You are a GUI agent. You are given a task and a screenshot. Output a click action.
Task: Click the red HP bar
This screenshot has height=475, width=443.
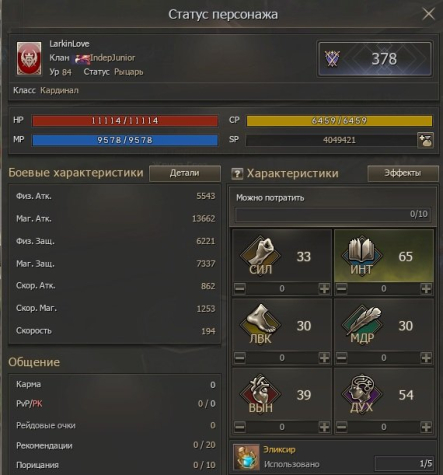point(125,121)
